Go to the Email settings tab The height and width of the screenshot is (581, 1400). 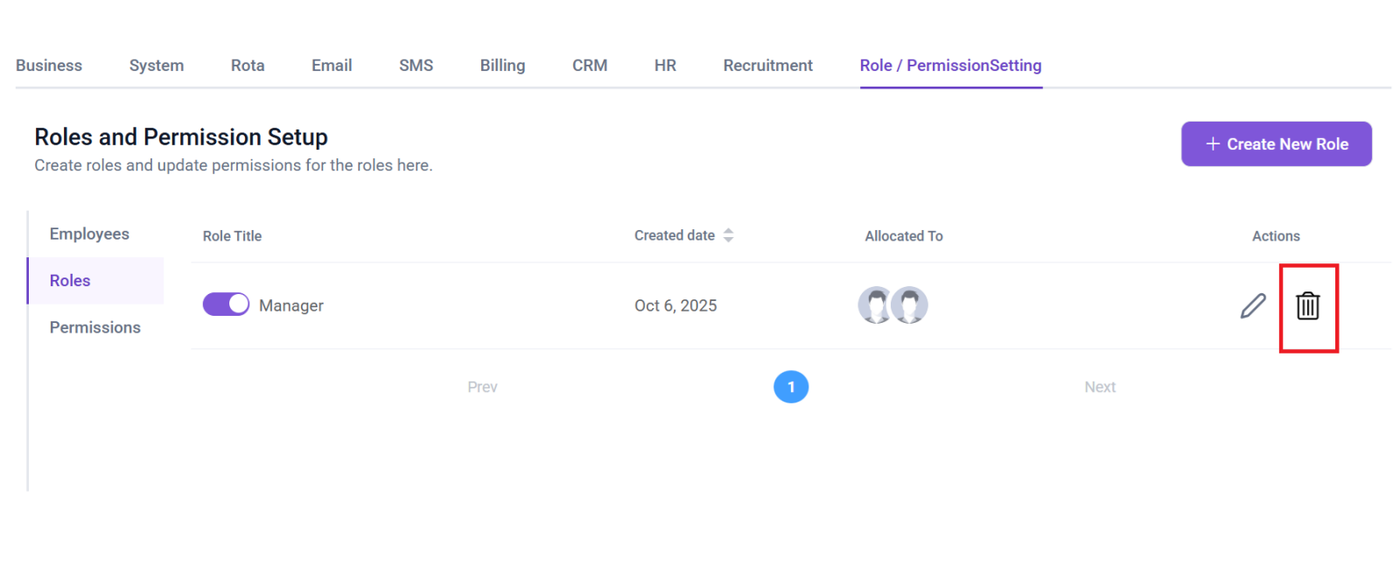coord(331,66)
